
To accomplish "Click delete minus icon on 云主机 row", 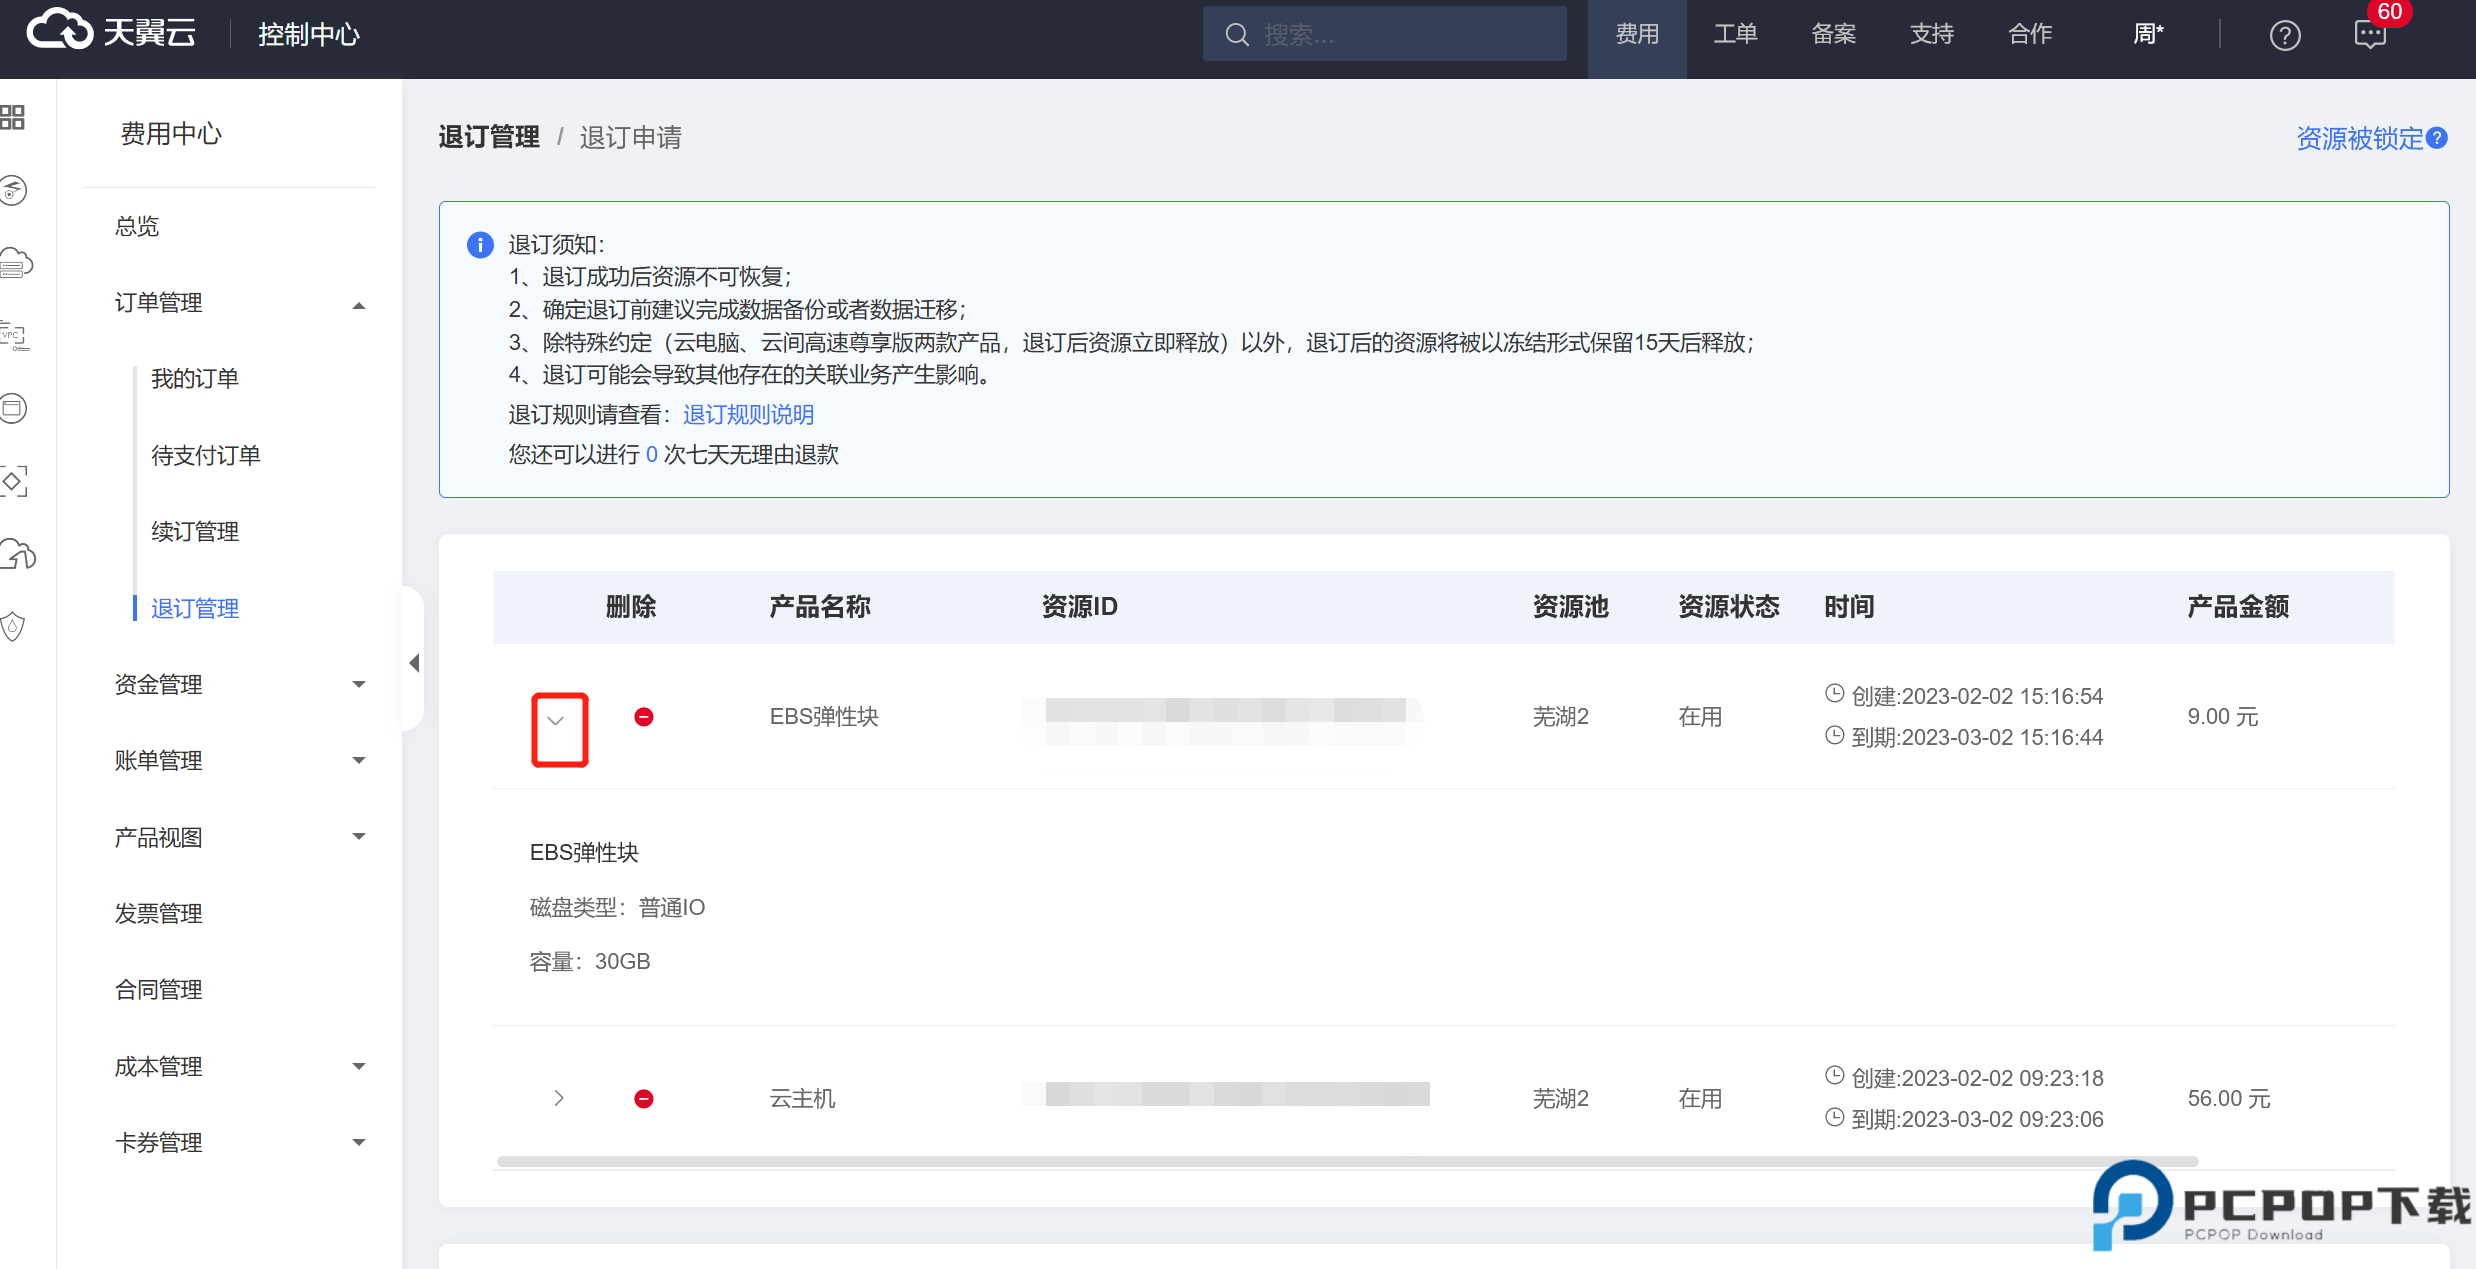I will click(x=644, y=1098).
